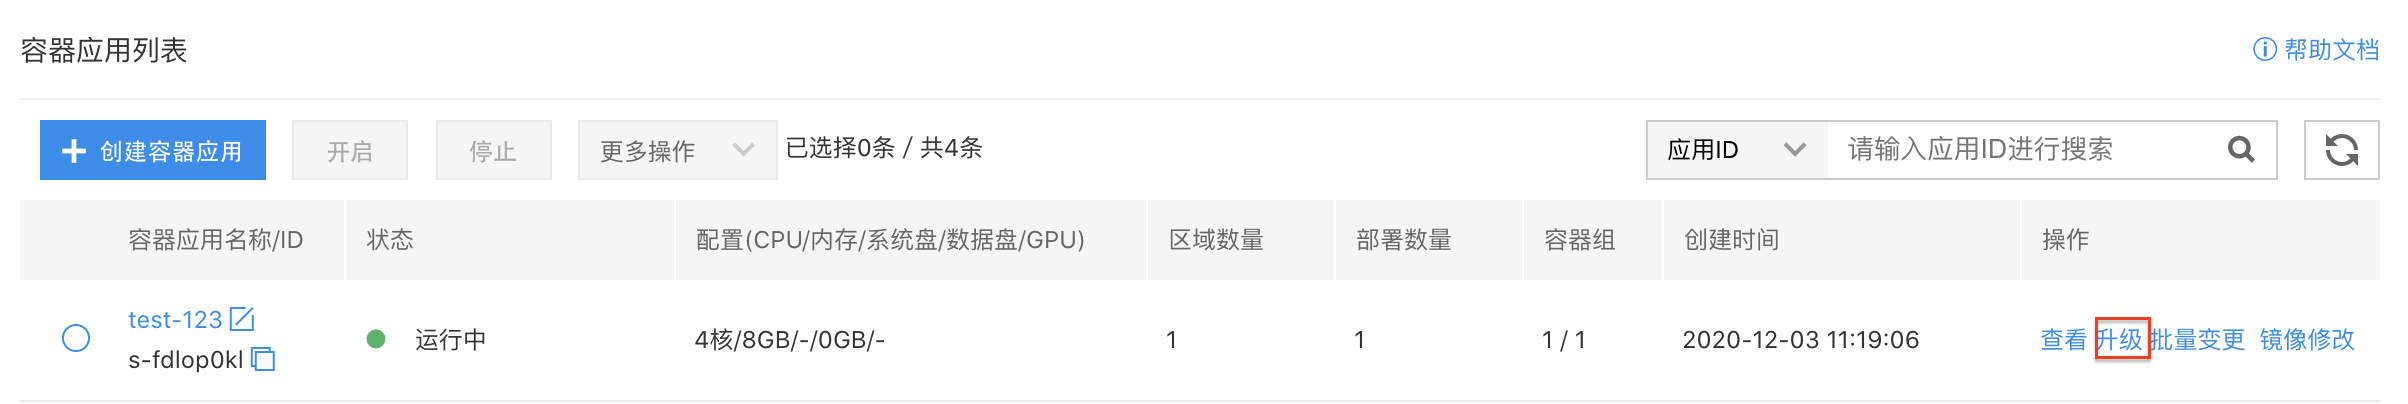Click the chevron arrow in 应用ID selector
This screenshot has width=2408, height=404.
point(1795,150)
